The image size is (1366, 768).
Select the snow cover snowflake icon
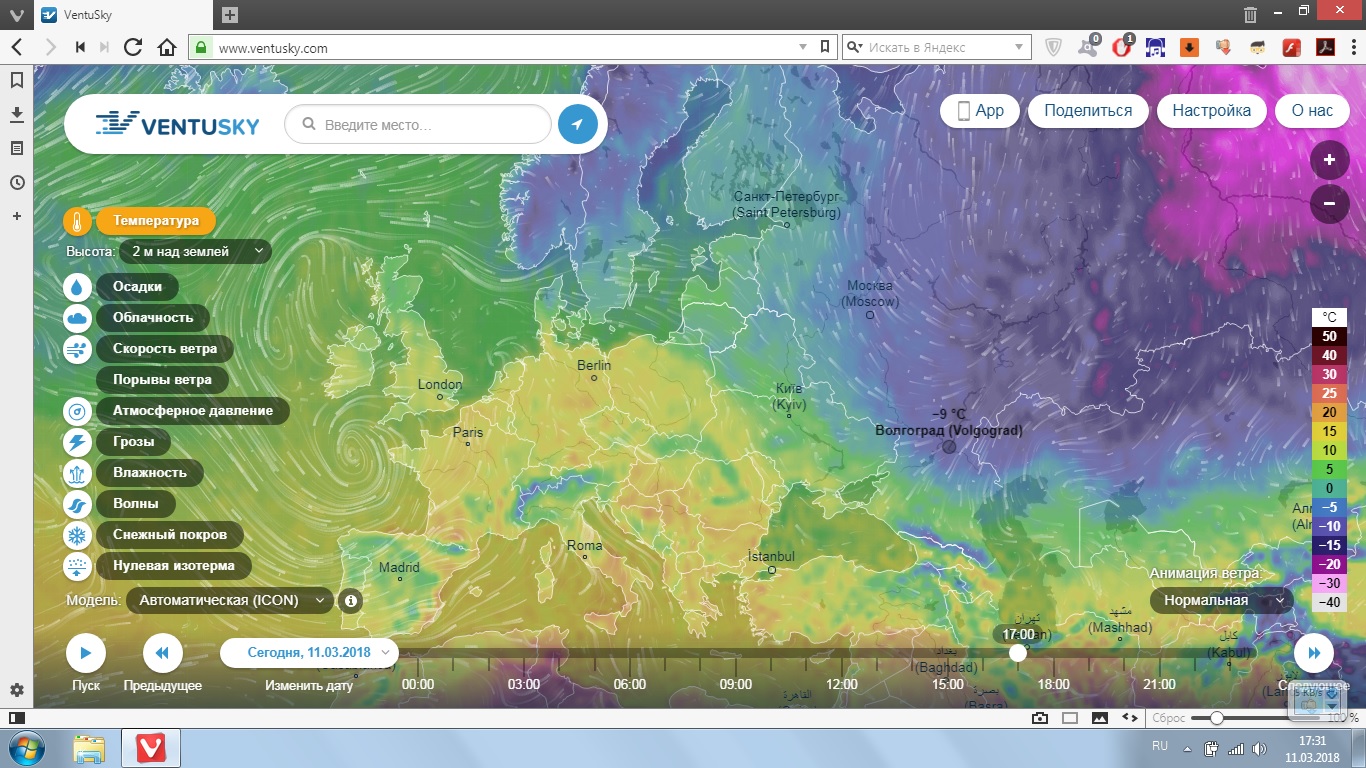coord(77,535)
